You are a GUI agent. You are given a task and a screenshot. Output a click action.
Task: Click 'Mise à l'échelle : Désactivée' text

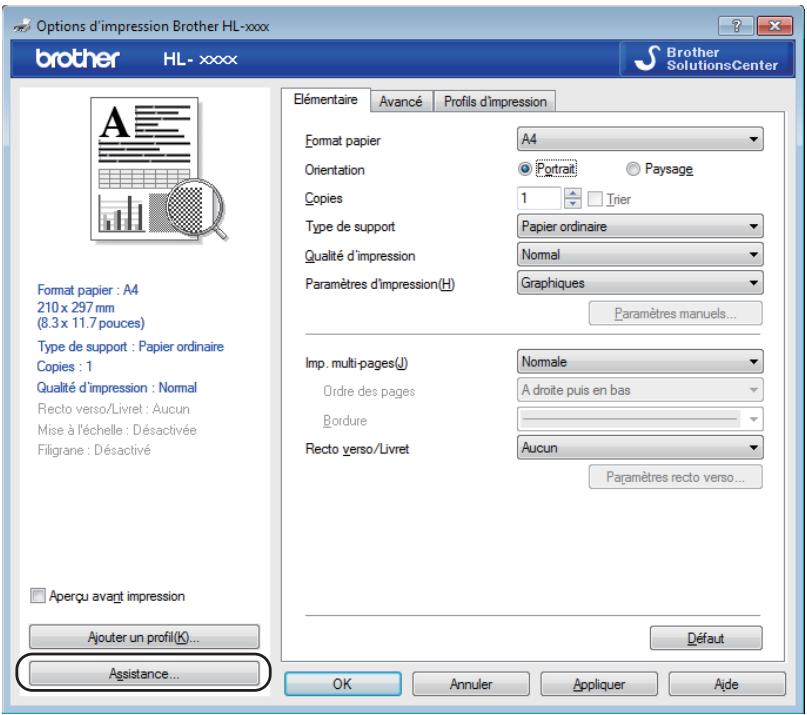(x=117, y=430)
